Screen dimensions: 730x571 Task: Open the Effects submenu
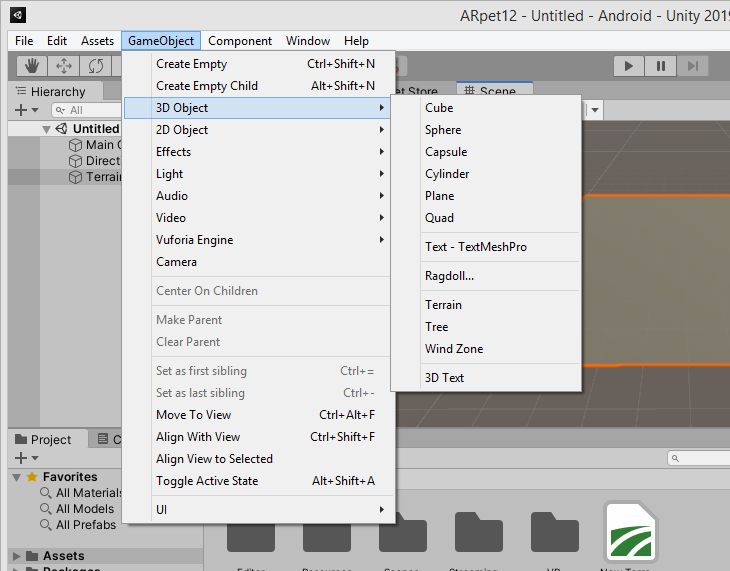tap(258, 152)
